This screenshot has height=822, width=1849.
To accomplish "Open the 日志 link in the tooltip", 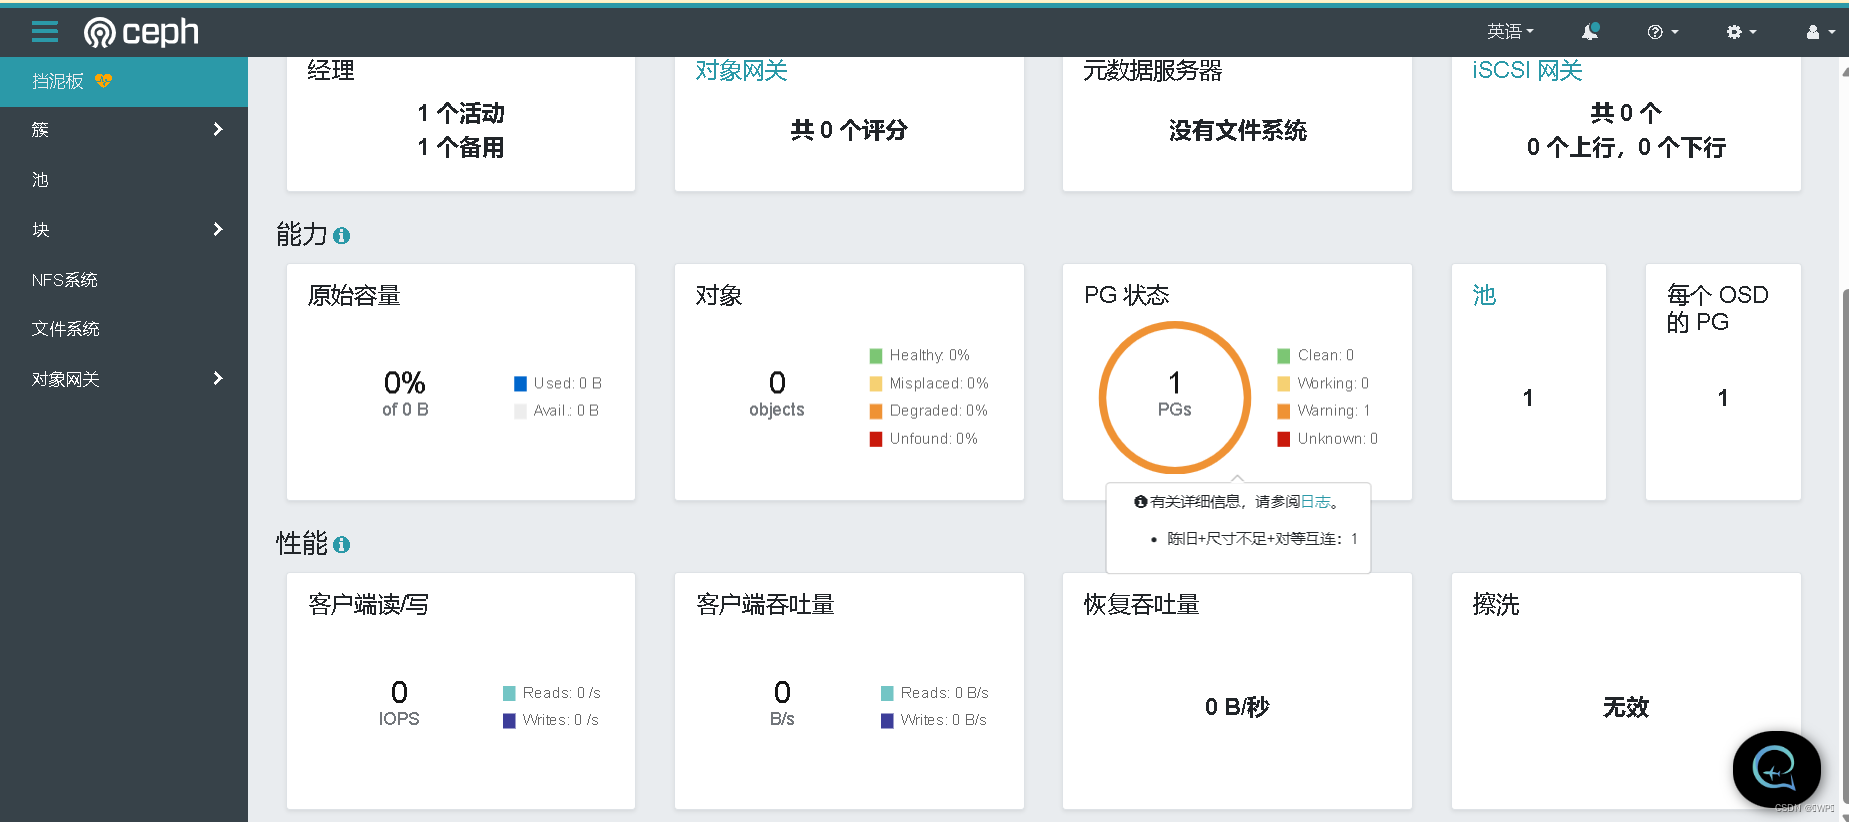I will [x=1315, y=502].
